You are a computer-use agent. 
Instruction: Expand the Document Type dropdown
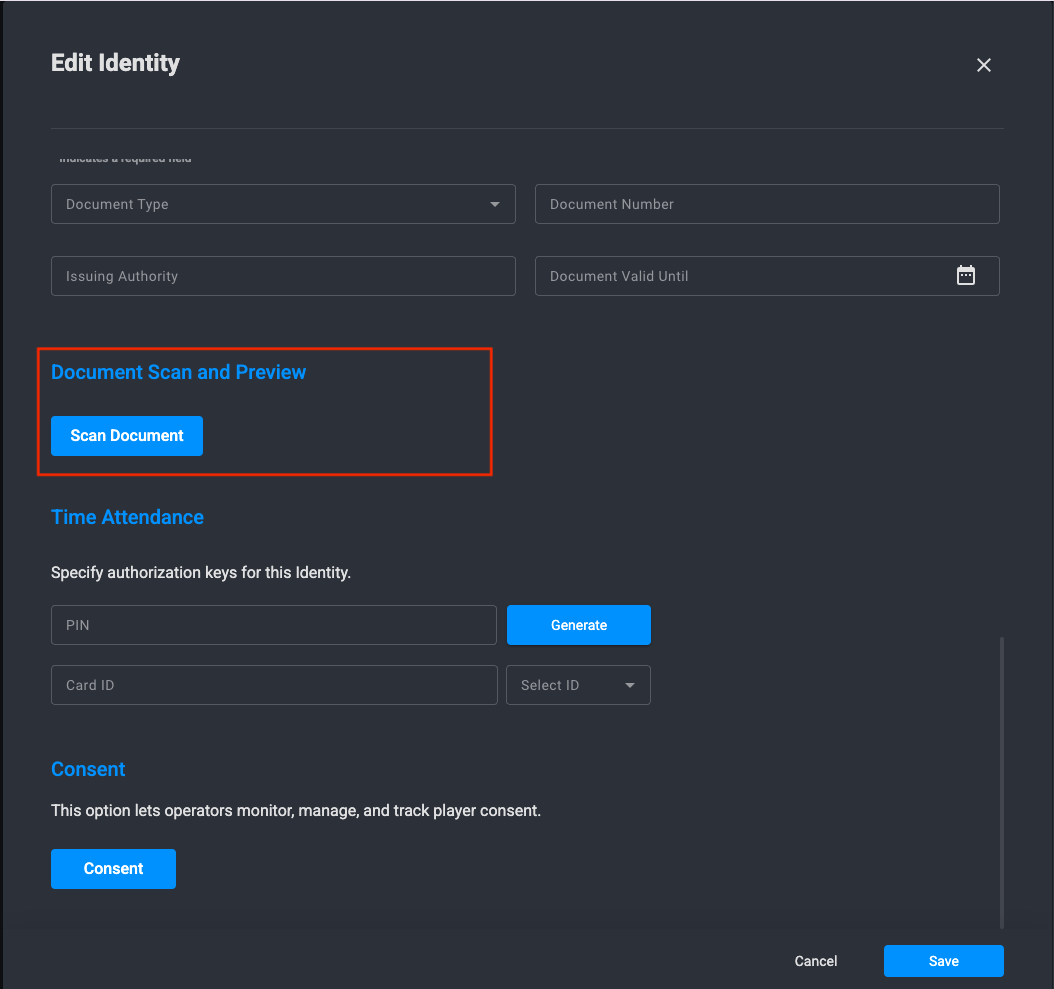(x=283, y=204)
